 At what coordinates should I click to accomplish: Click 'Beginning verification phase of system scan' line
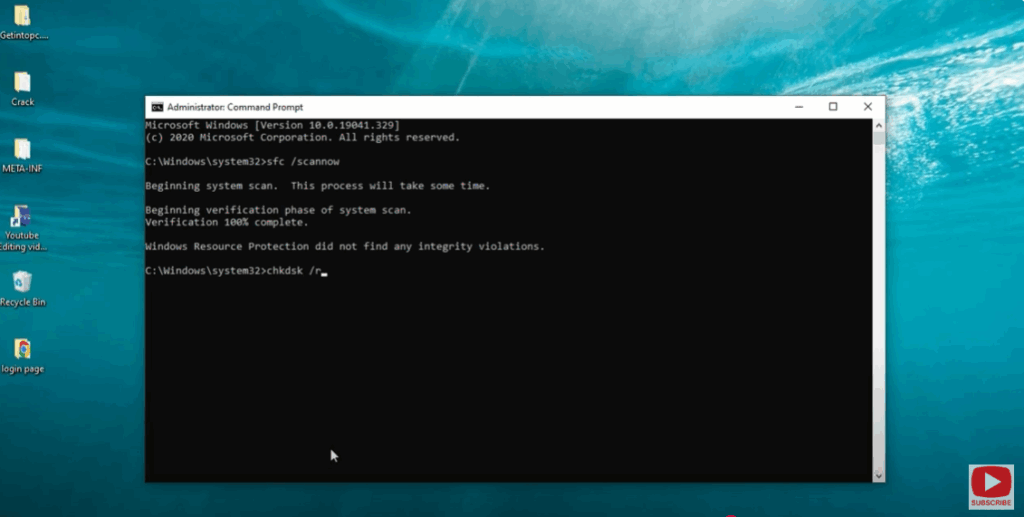click(x=278, y=210)
